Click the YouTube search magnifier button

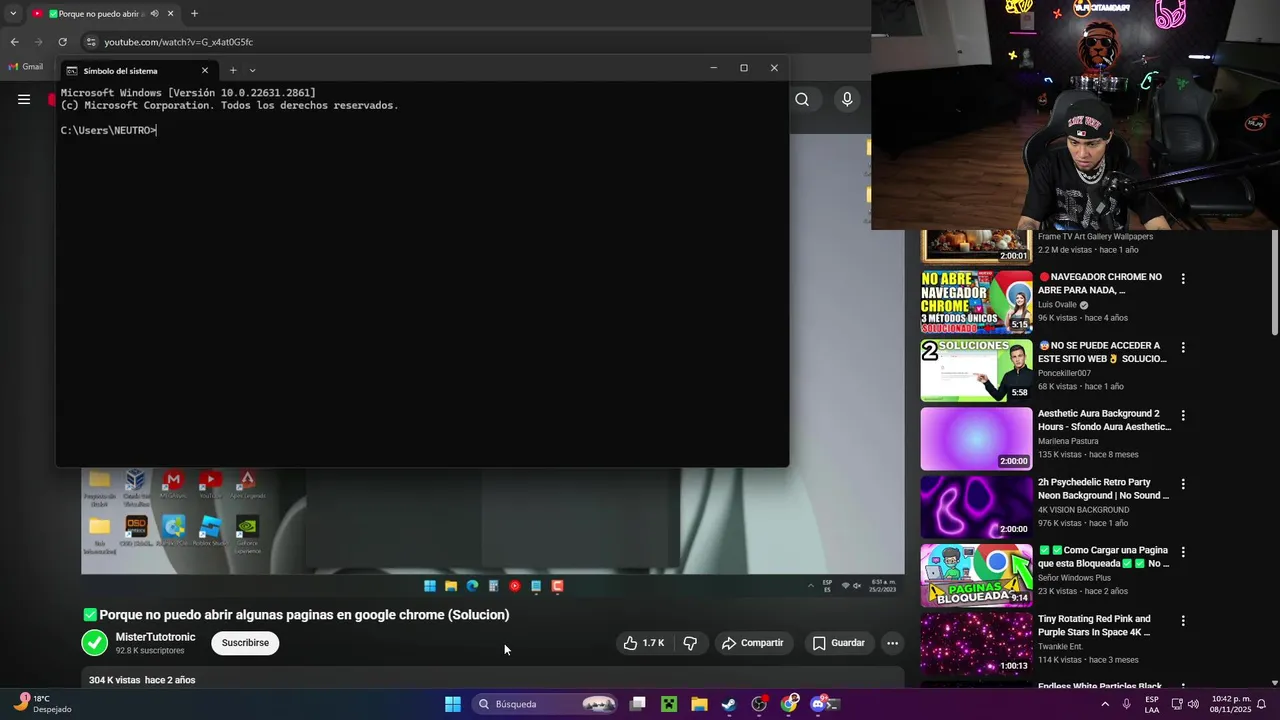pyautogui.click(x=802, y=99)
